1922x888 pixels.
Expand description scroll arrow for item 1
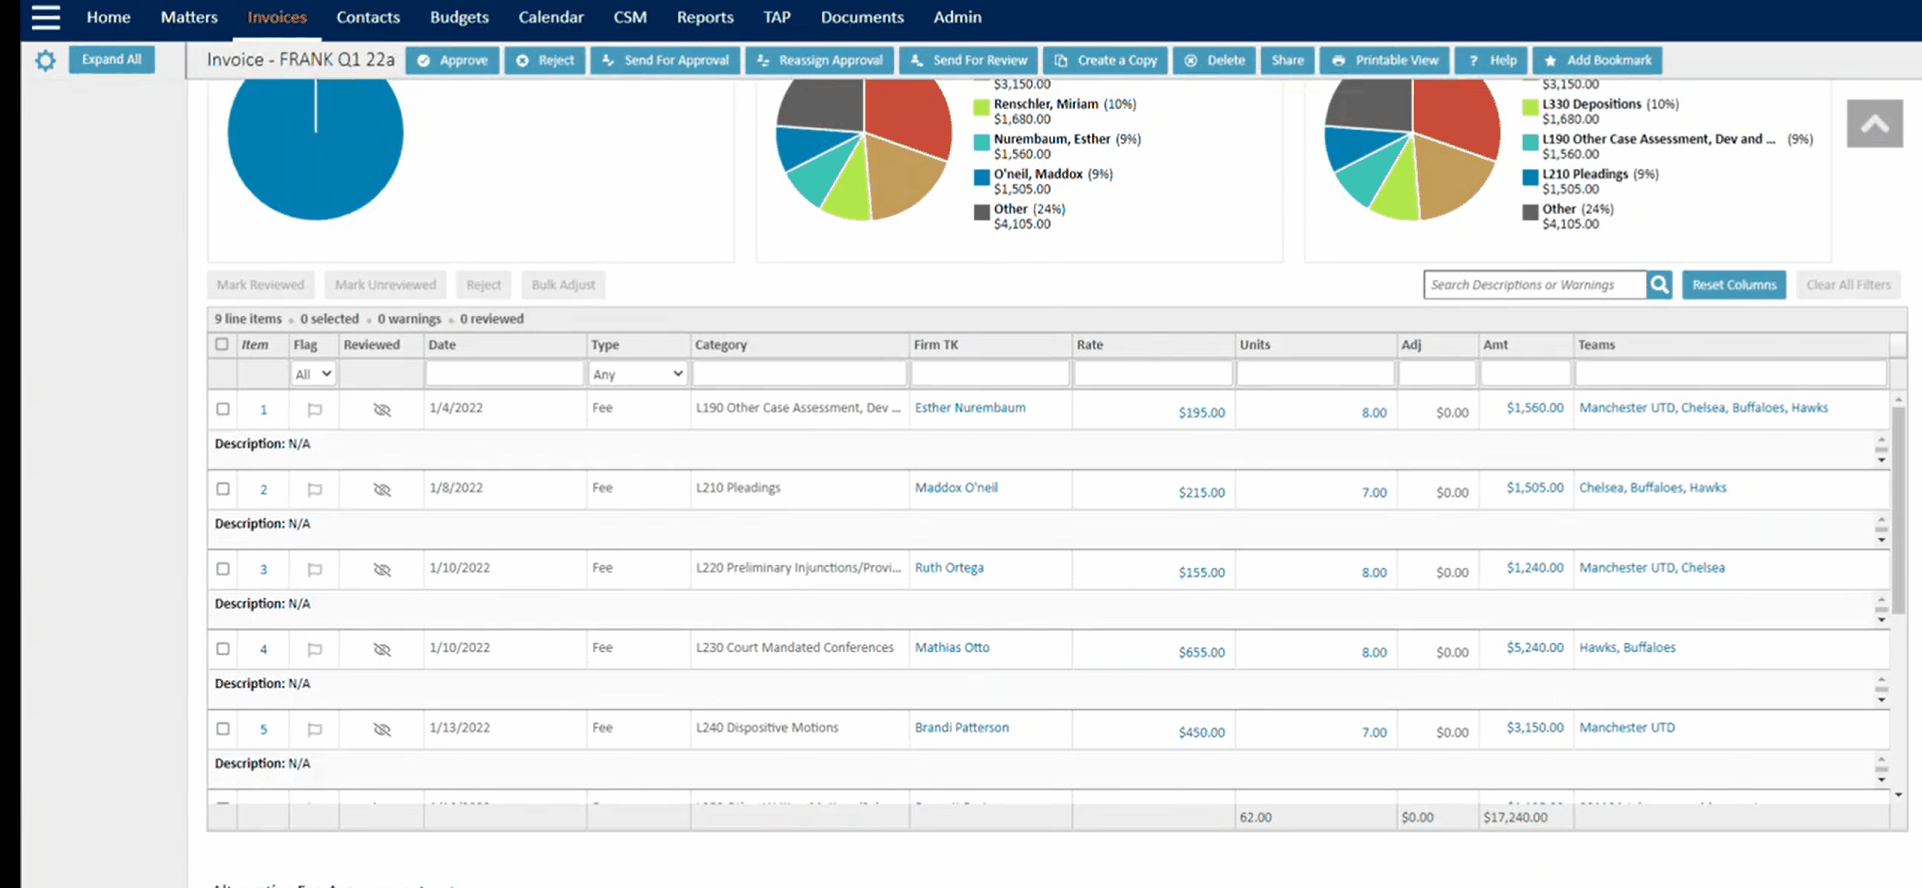coord(1881,459)
